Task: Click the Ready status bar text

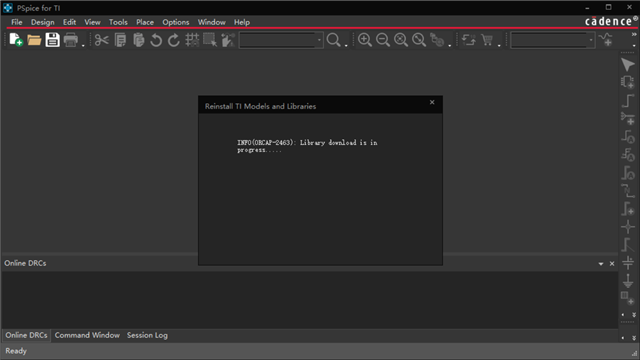Action: pos(16,351)
